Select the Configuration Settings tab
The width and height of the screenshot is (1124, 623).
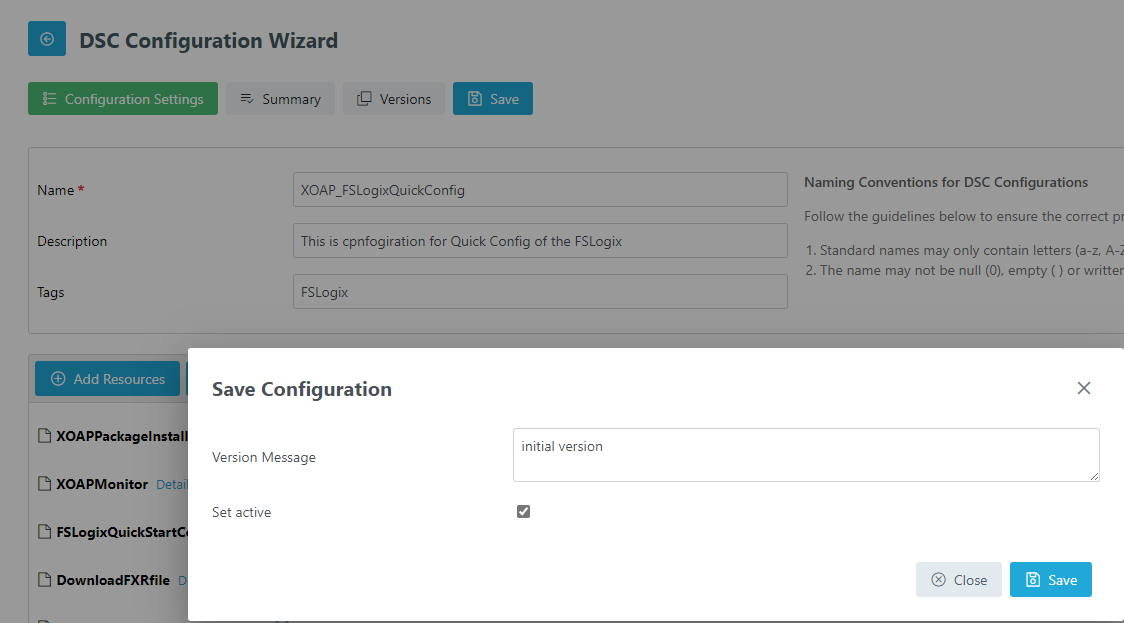123,98
